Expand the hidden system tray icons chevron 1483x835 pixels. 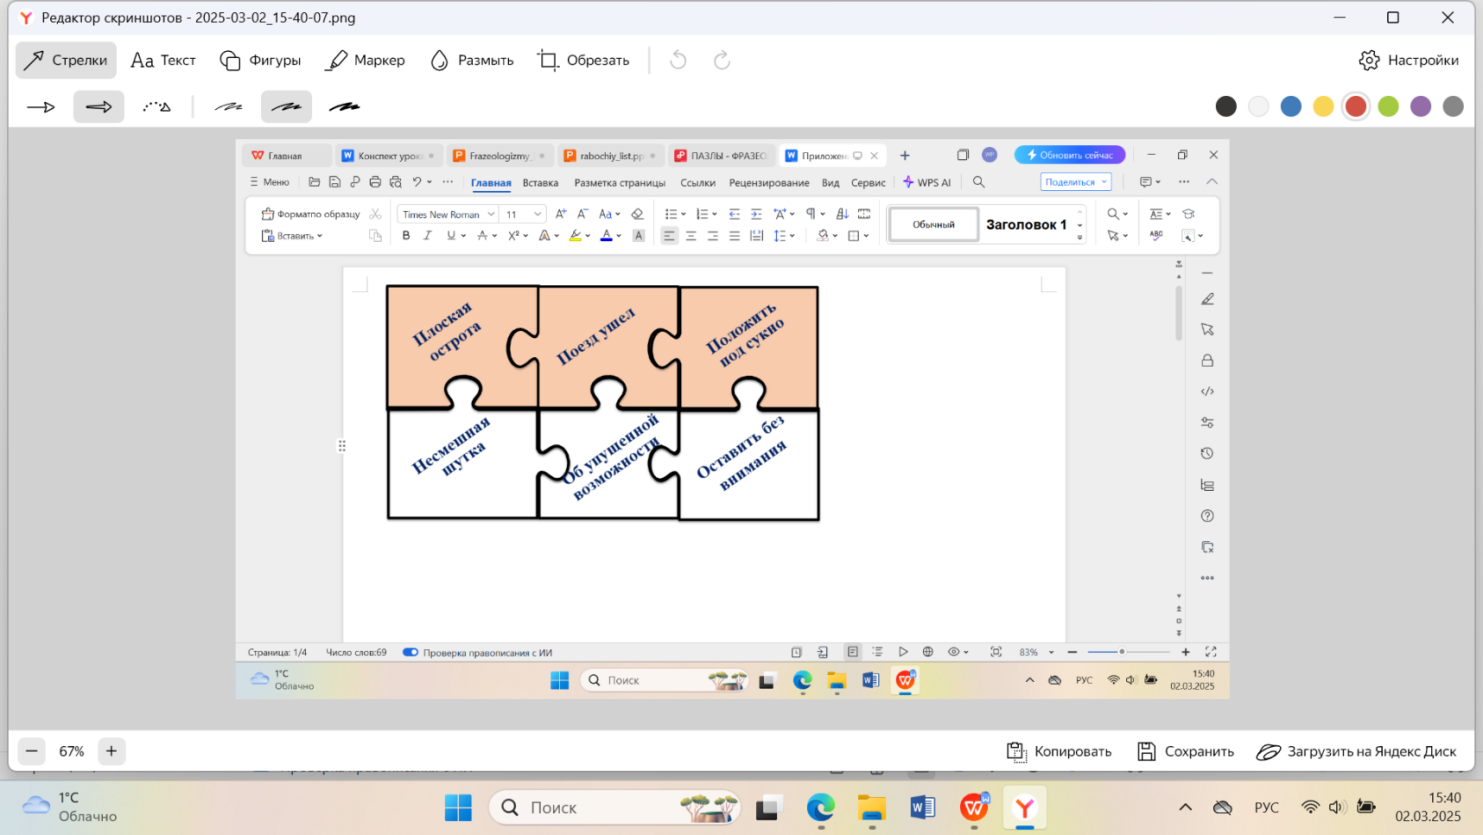coord(1185,807)
